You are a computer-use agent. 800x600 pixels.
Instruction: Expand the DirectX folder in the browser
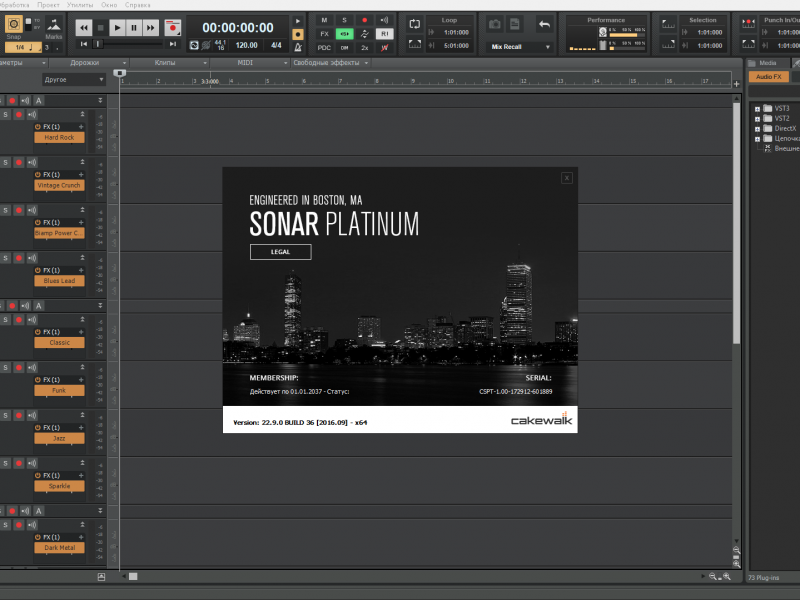[758, 129]
